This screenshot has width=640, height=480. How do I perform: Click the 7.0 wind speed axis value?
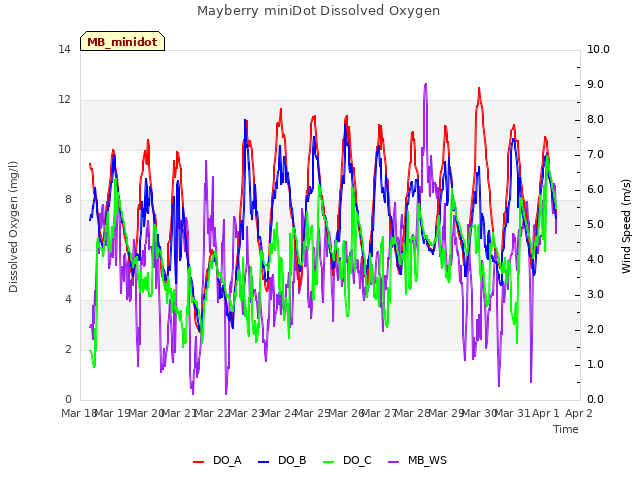[595, 155]
